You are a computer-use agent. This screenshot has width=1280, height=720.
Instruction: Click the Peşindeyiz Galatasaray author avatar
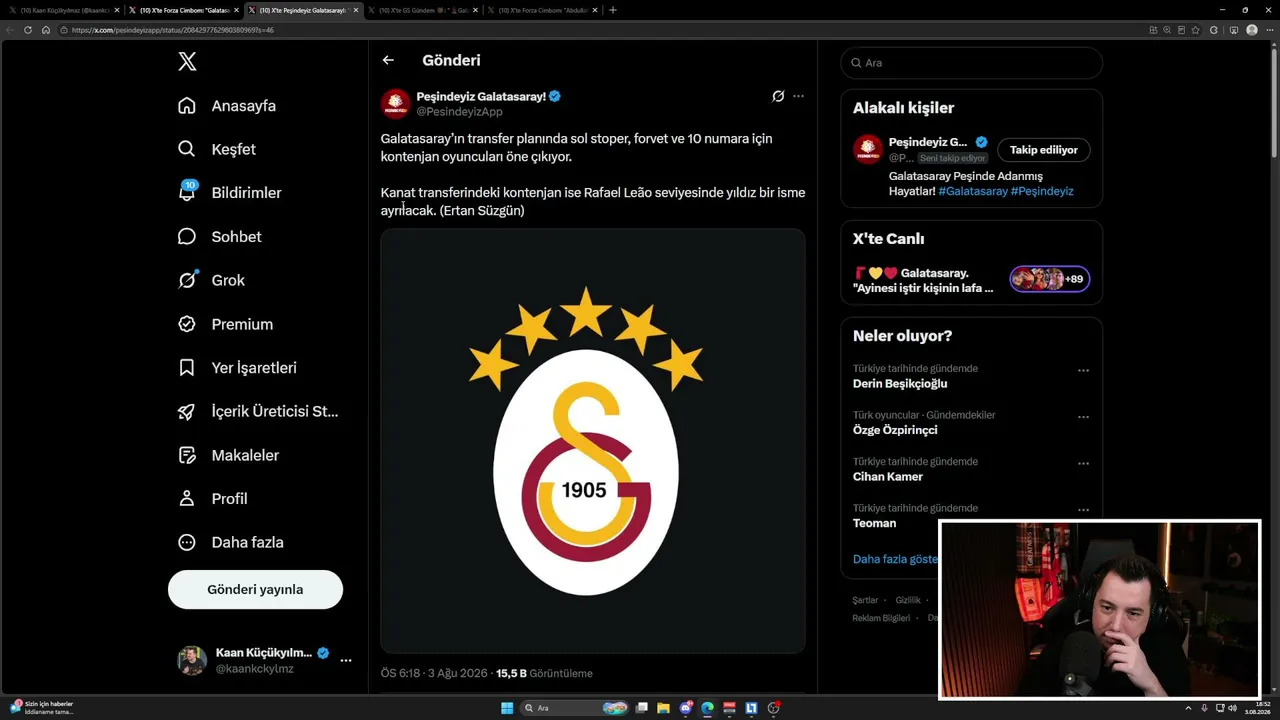pos(396,103)
